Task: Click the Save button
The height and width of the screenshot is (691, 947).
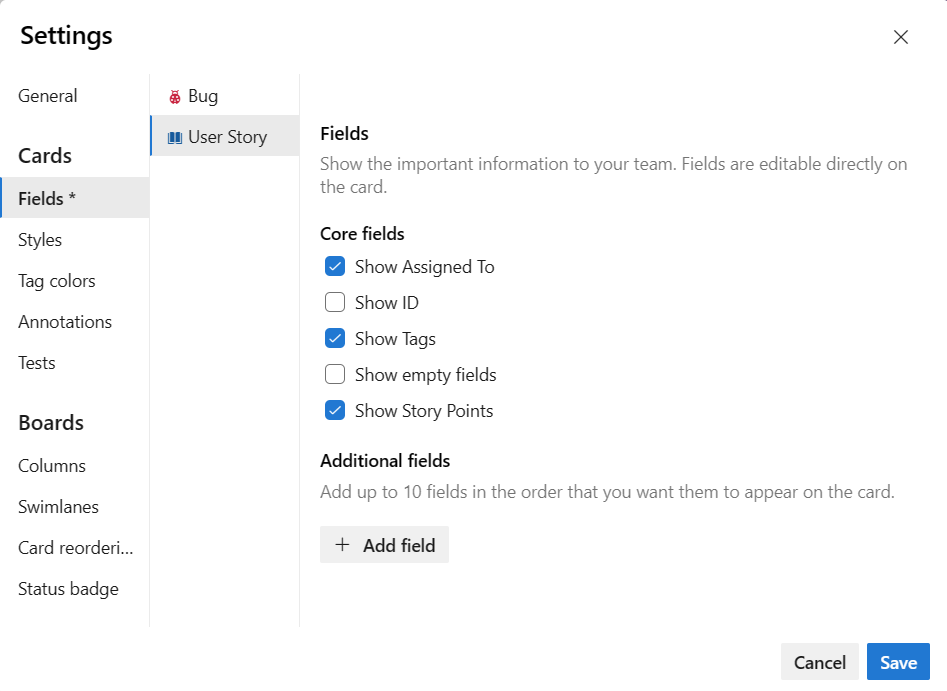Action: pos(898,663)
